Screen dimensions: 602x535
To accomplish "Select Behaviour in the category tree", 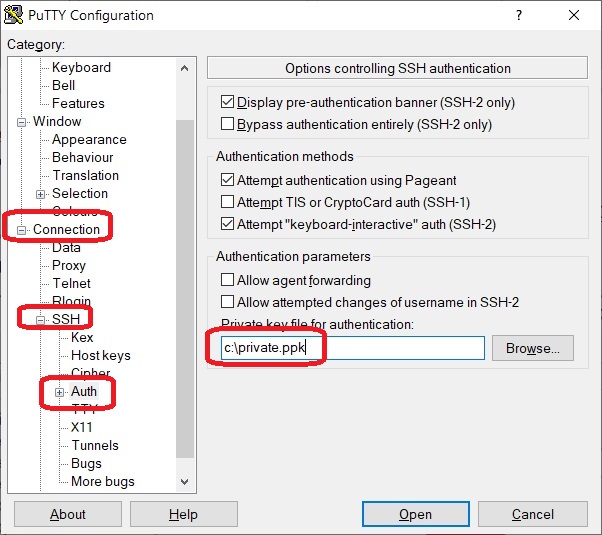I will [x=83, y=157].
